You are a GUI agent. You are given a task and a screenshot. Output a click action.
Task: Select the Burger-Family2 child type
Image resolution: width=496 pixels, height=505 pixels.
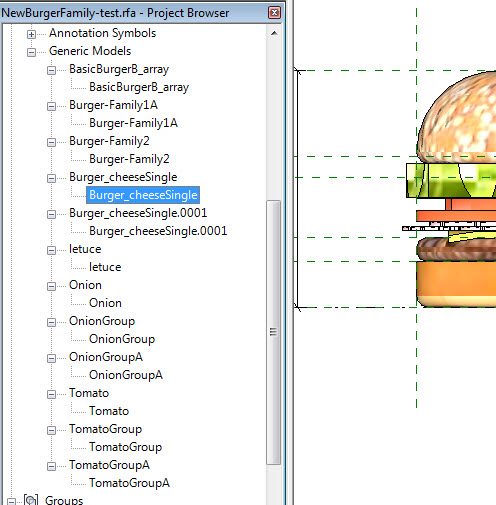129,159
